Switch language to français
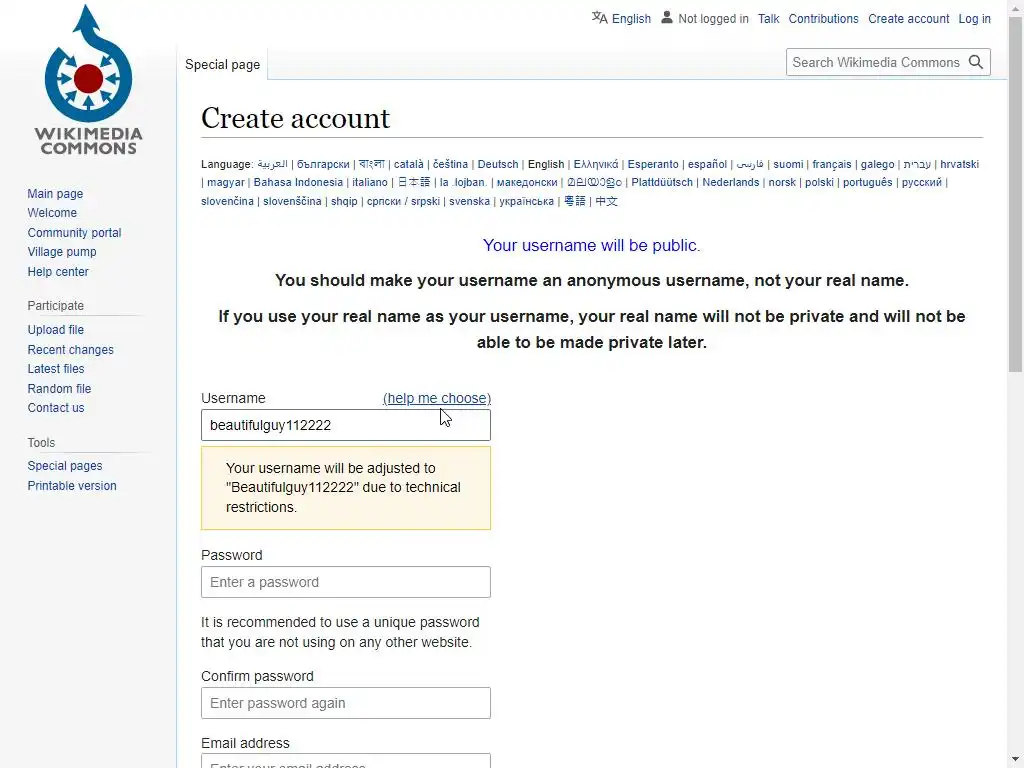The height and width of the screenshot is (768, 1024). click(x=832, y=165)
